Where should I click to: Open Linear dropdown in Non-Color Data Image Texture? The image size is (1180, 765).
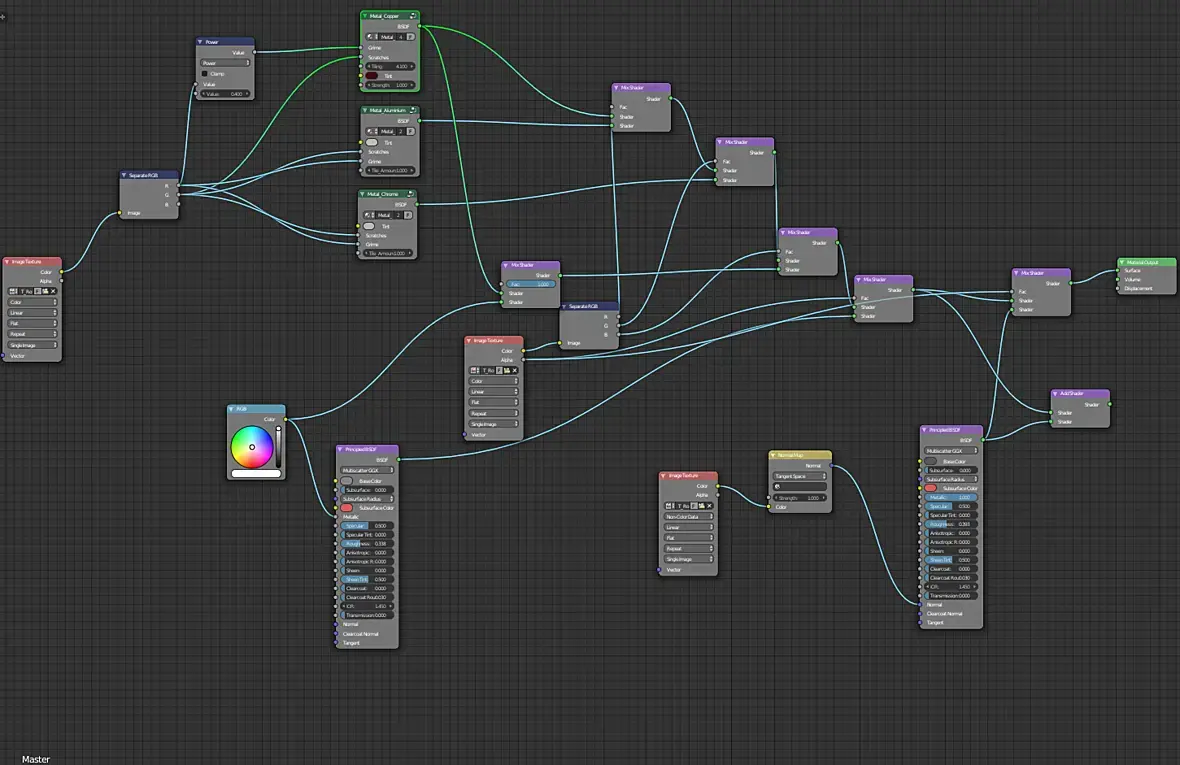coord(688,527)
